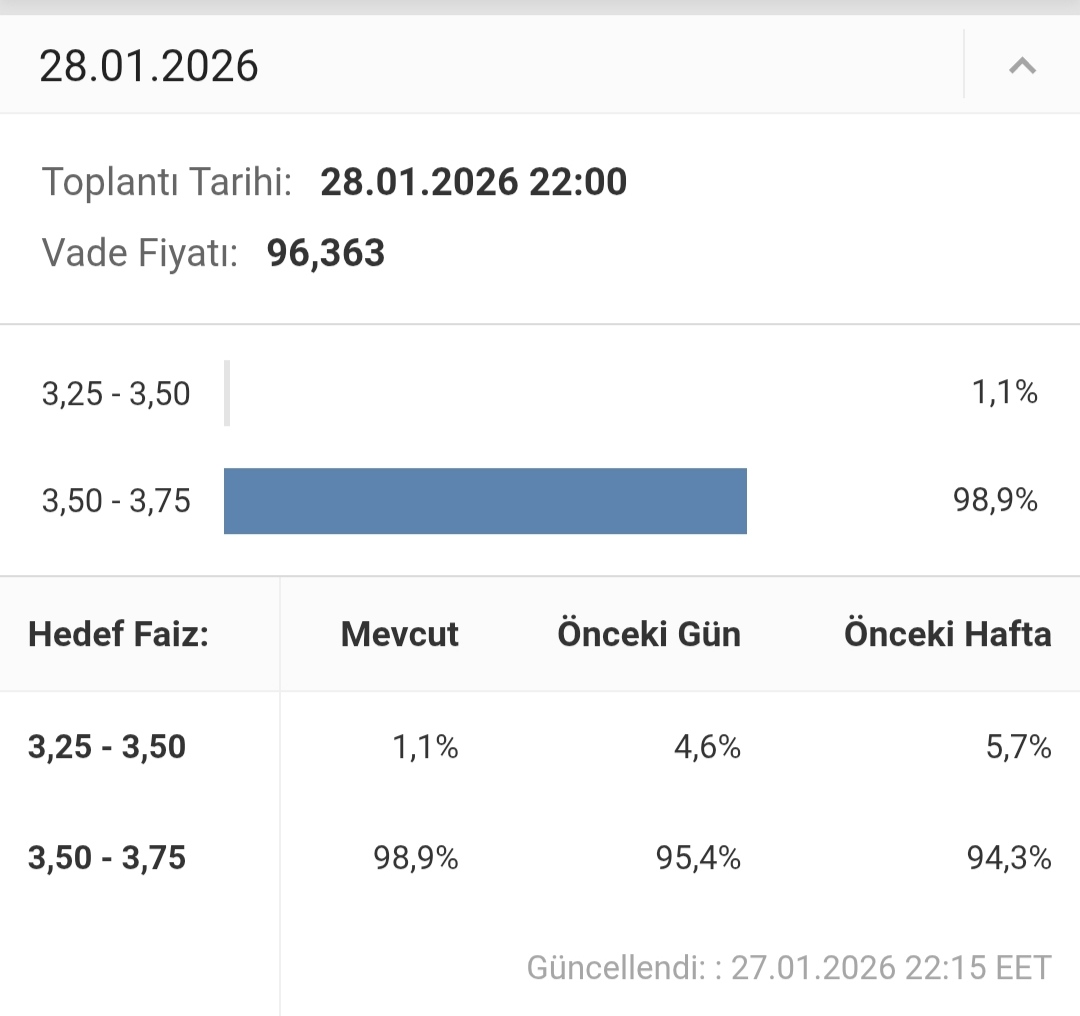Click the 3,50 - 3,75 bar chart label
Viewport: 1080px width, 1016px height.
pyautogui.click(x=116, y=500)
